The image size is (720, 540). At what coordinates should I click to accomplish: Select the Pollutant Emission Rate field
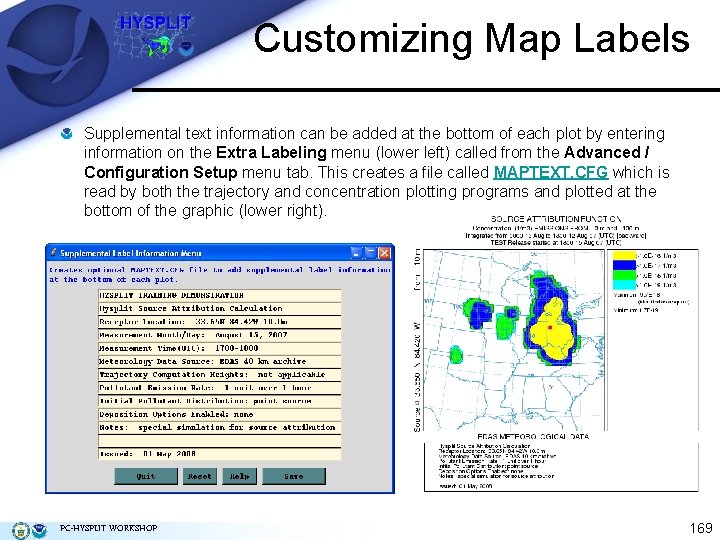tap(219, 388)
